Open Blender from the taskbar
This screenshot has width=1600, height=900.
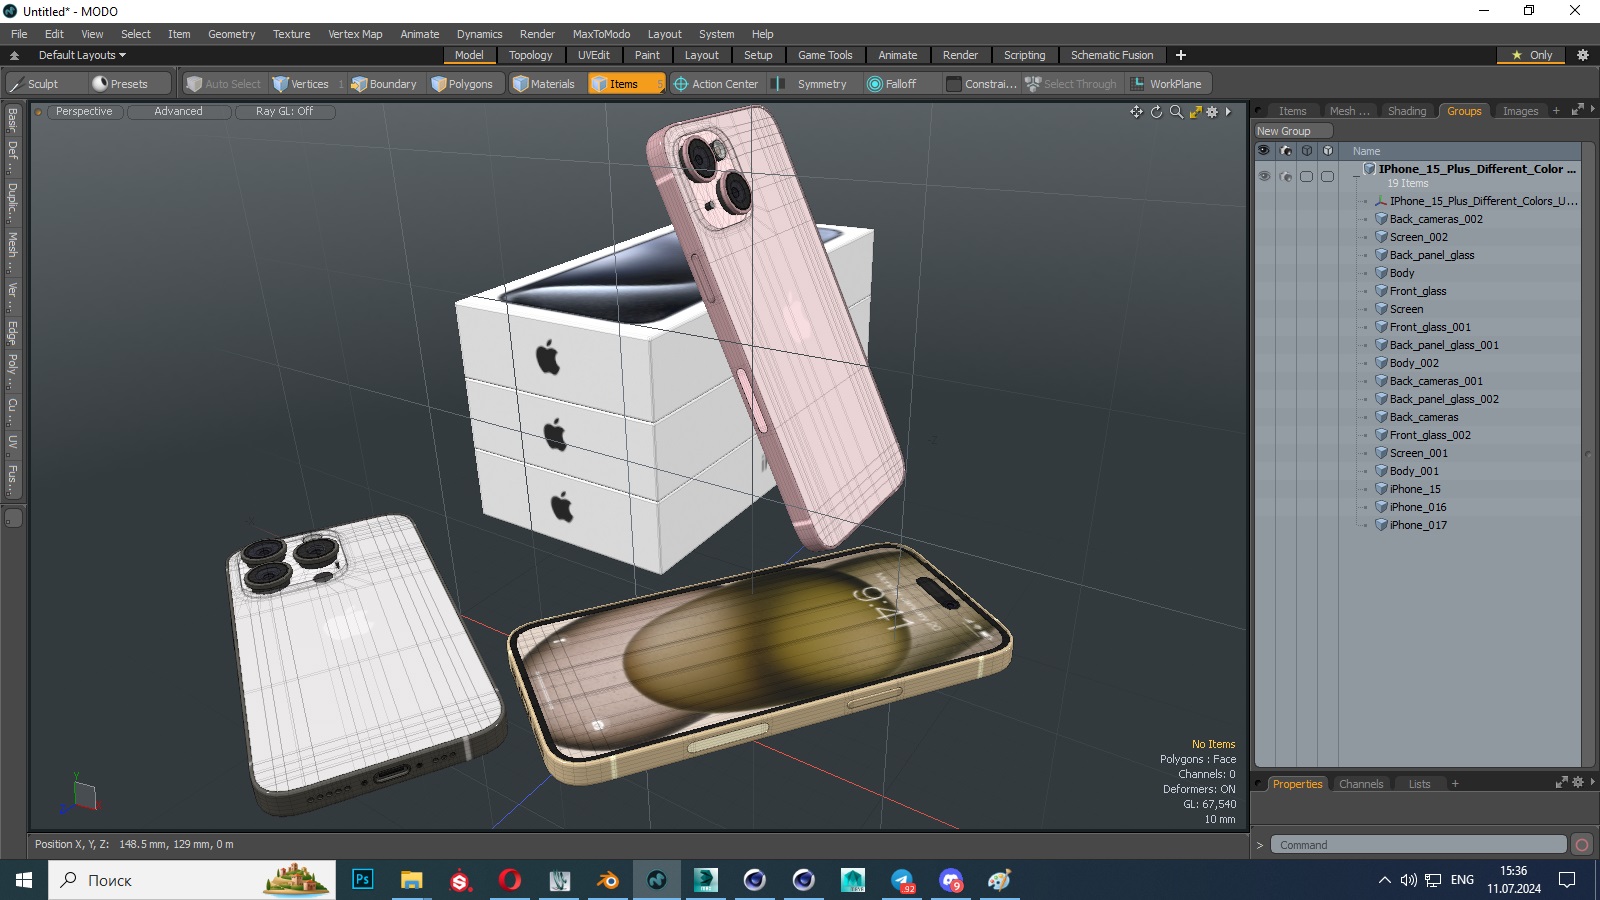point(608,880)
